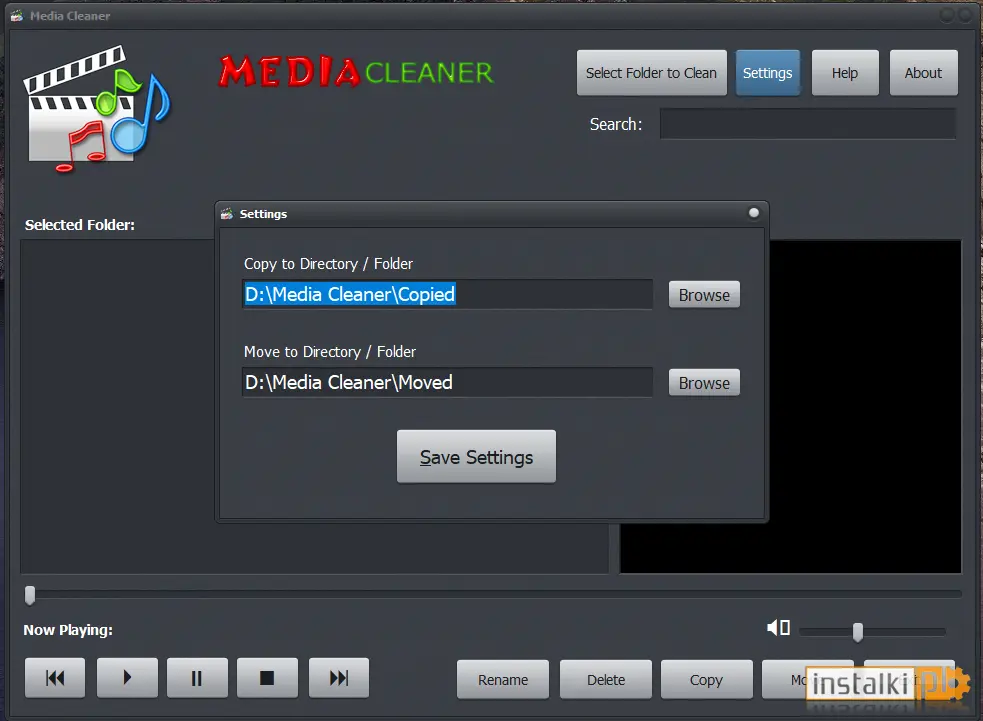
Task: Open the Help button
Action: point(844,73)
